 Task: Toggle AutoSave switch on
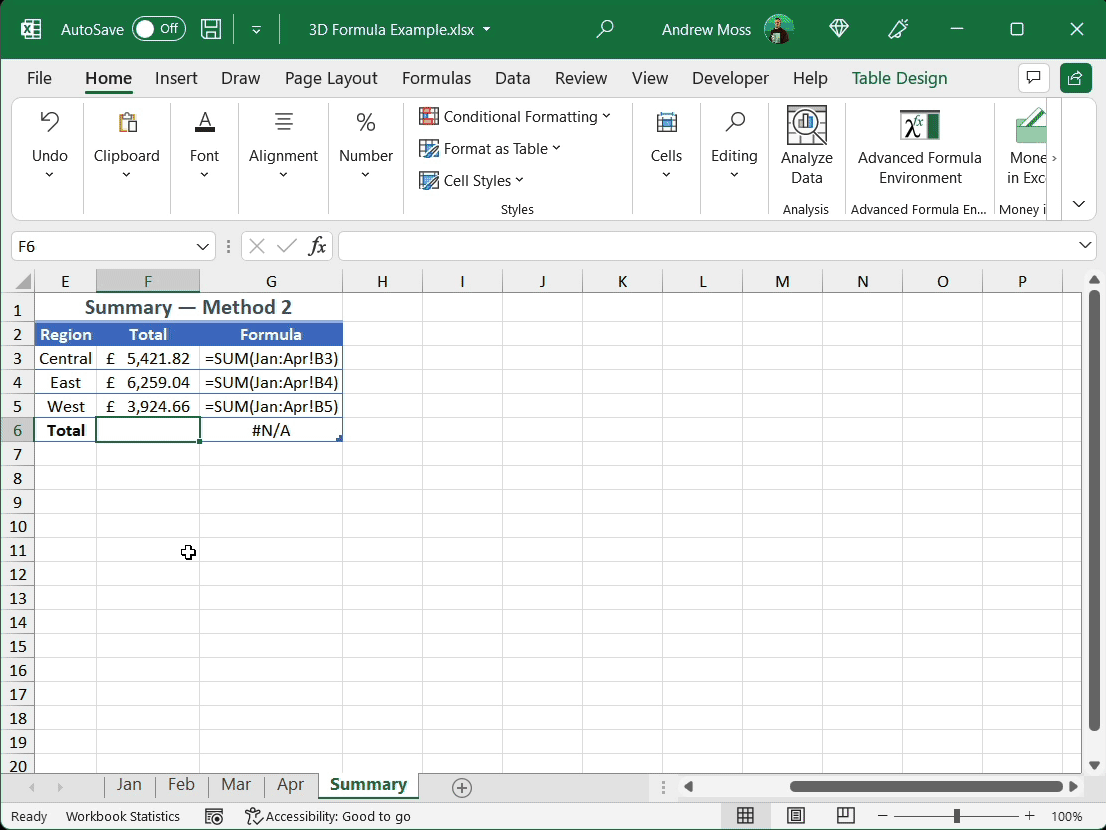click(159, 29)
